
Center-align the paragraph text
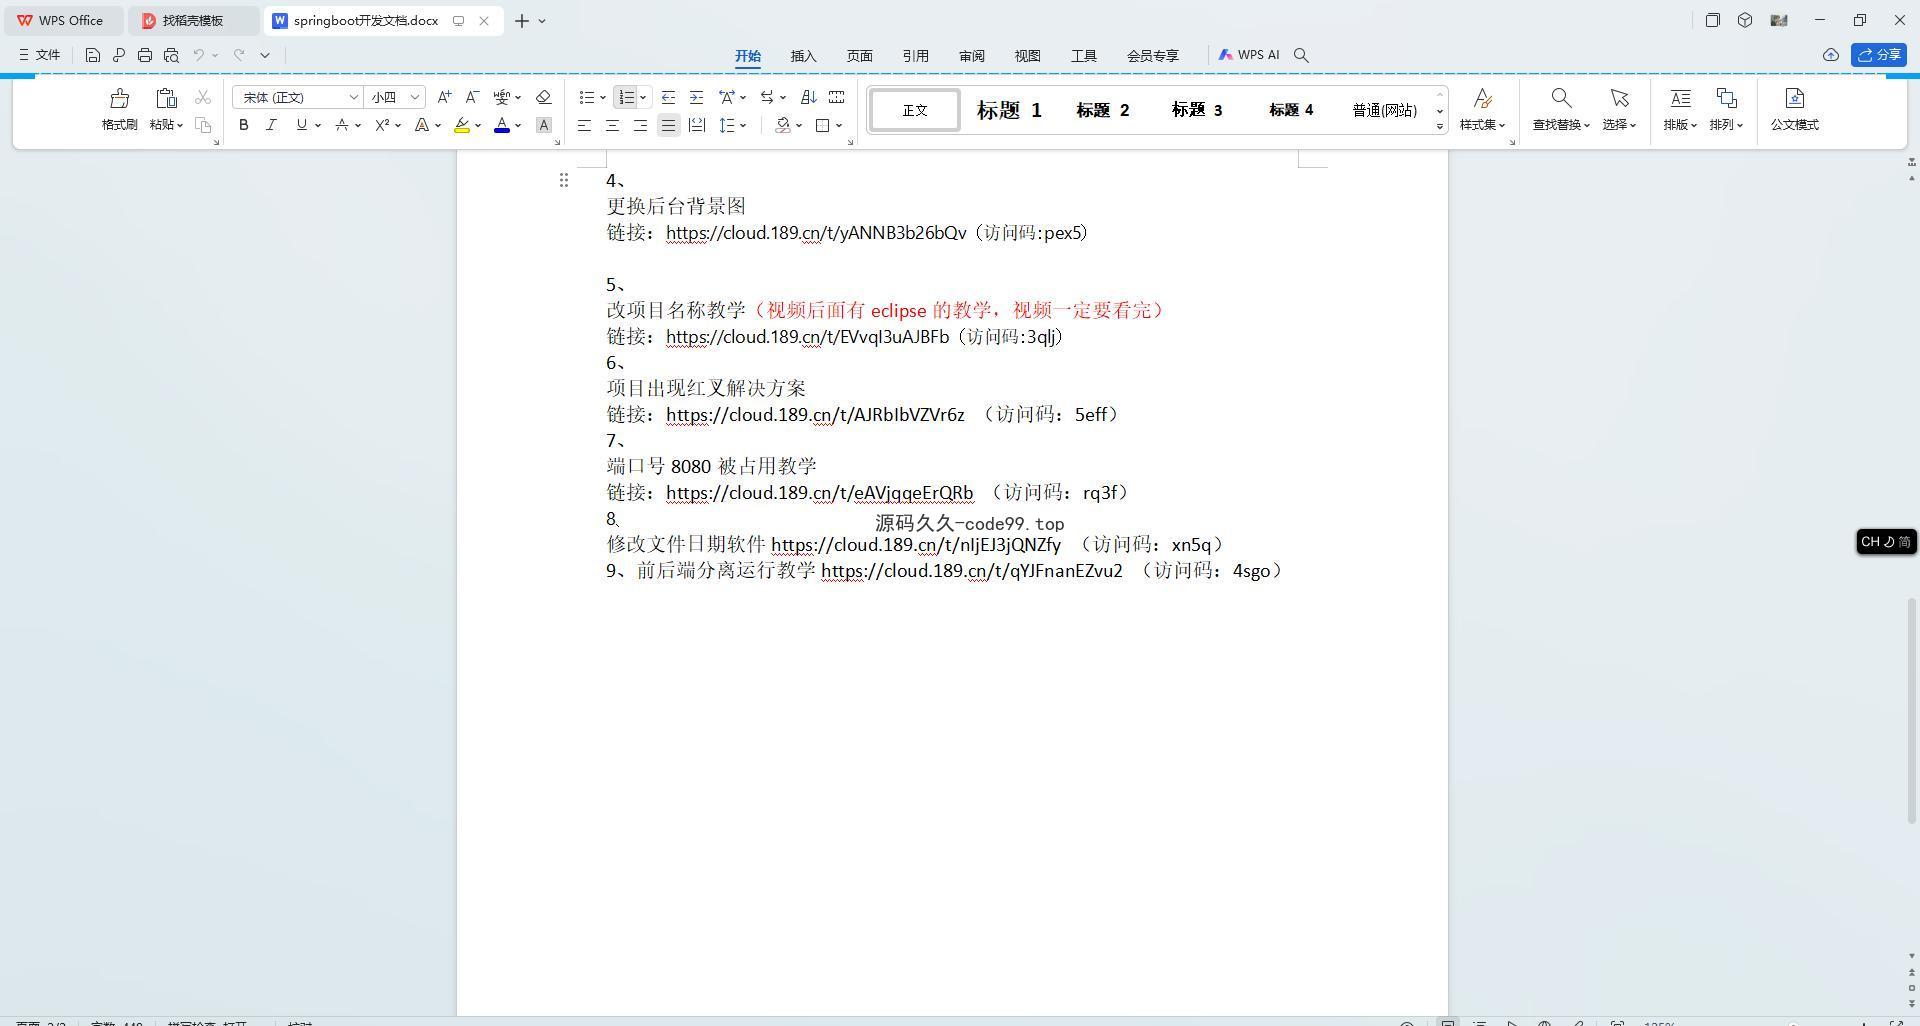click(x=612, y=125)
